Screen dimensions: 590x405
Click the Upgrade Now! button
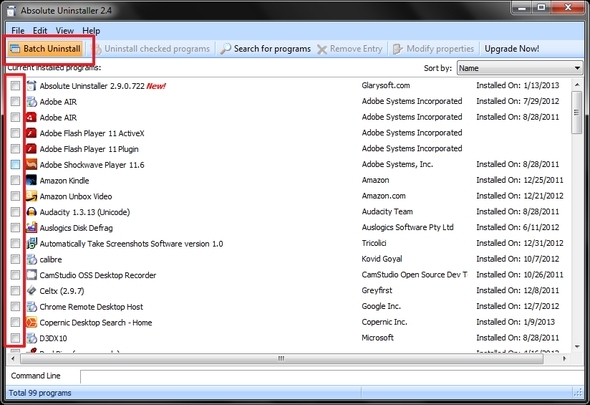[x=512, y=49]
